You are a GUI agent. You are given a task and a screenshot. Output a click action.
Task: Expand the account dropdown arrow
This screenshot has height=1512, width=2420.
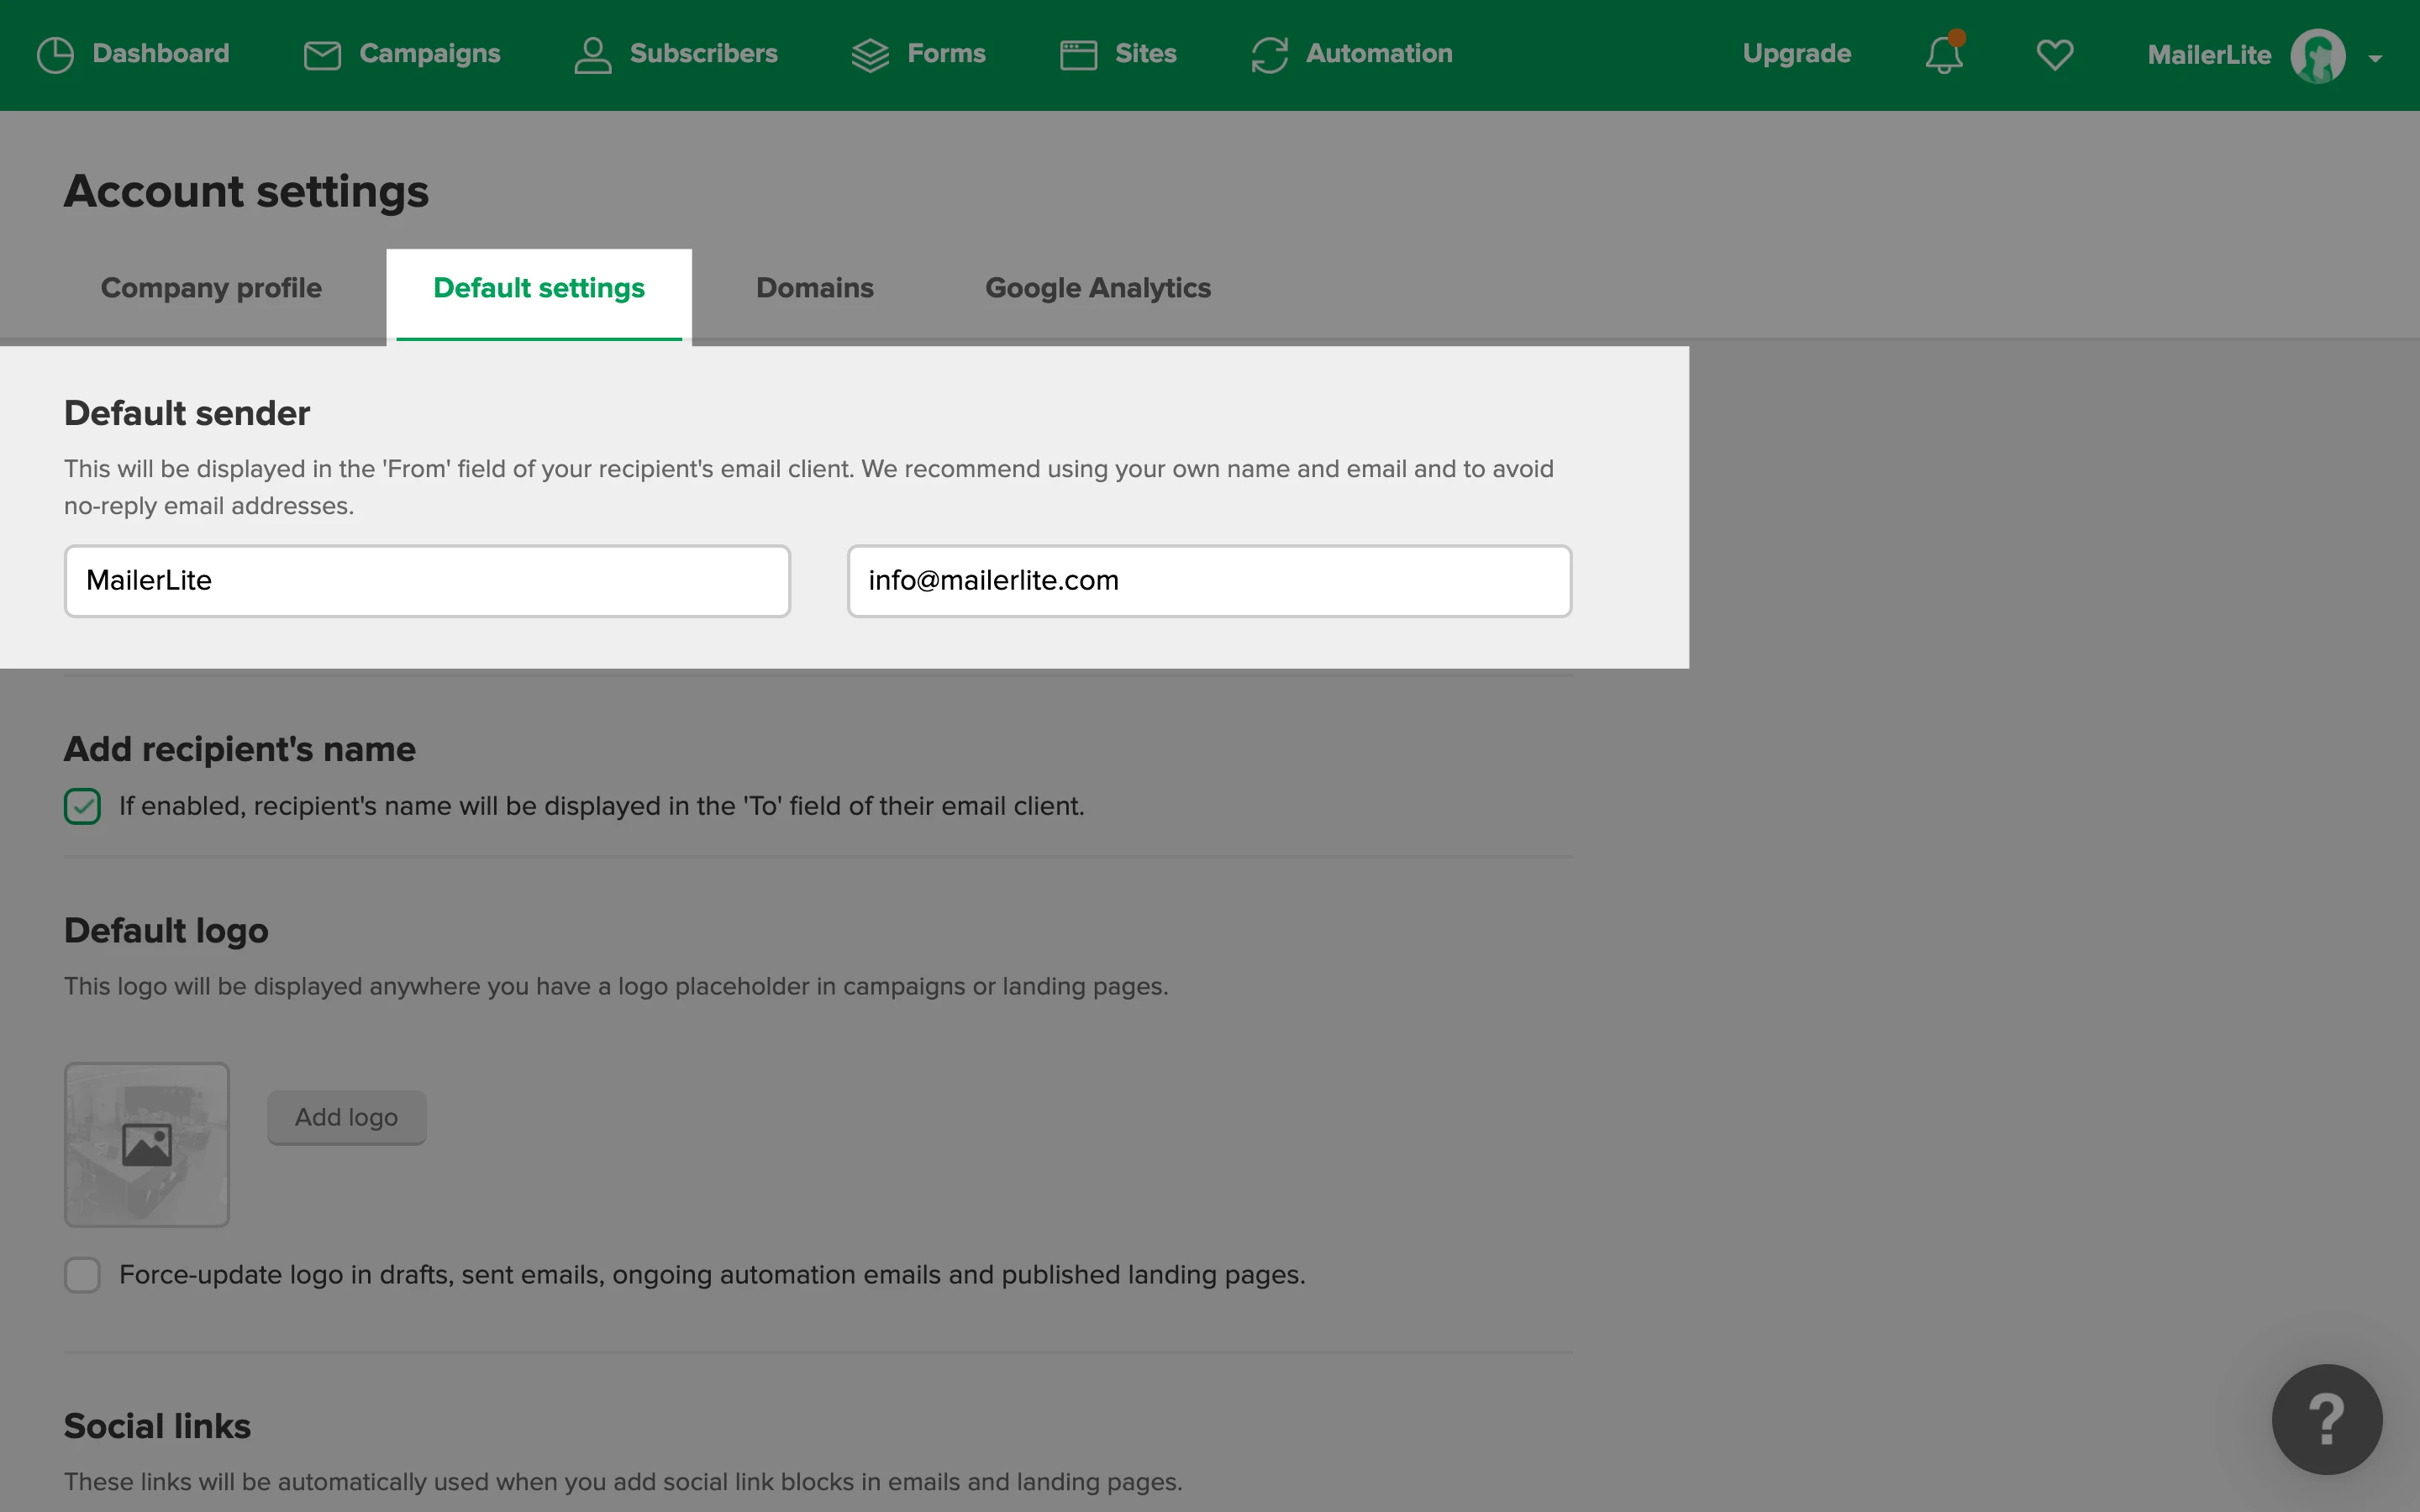point(2375,59)
